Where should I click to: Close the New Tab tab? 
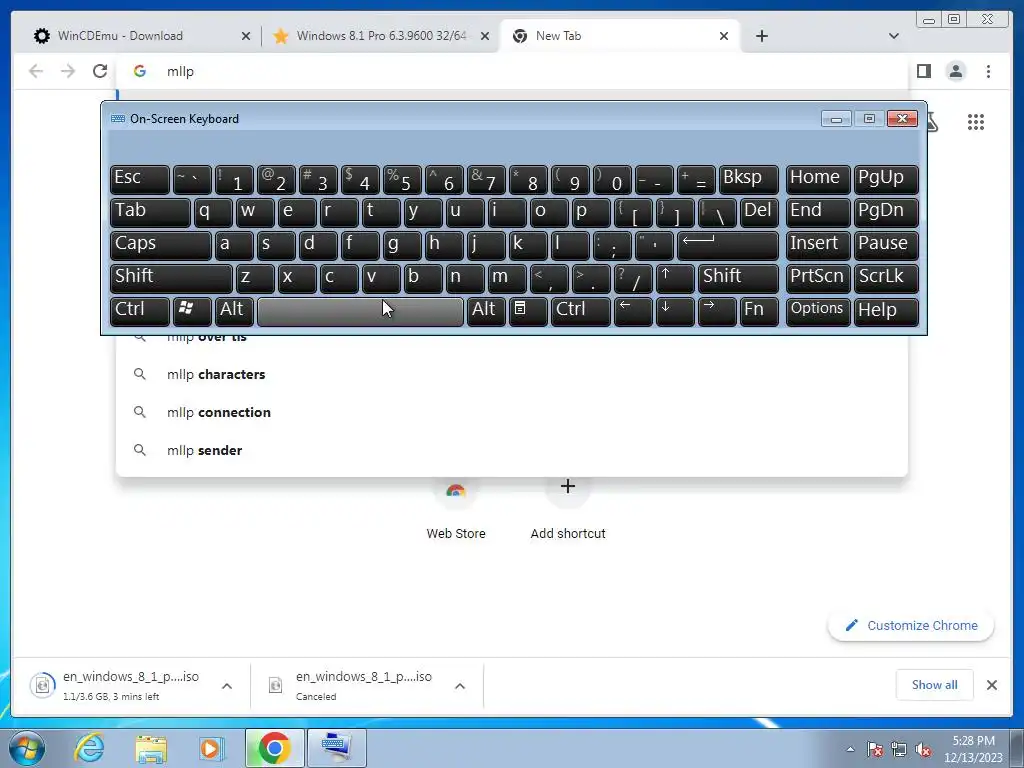(x=724, y=36)
